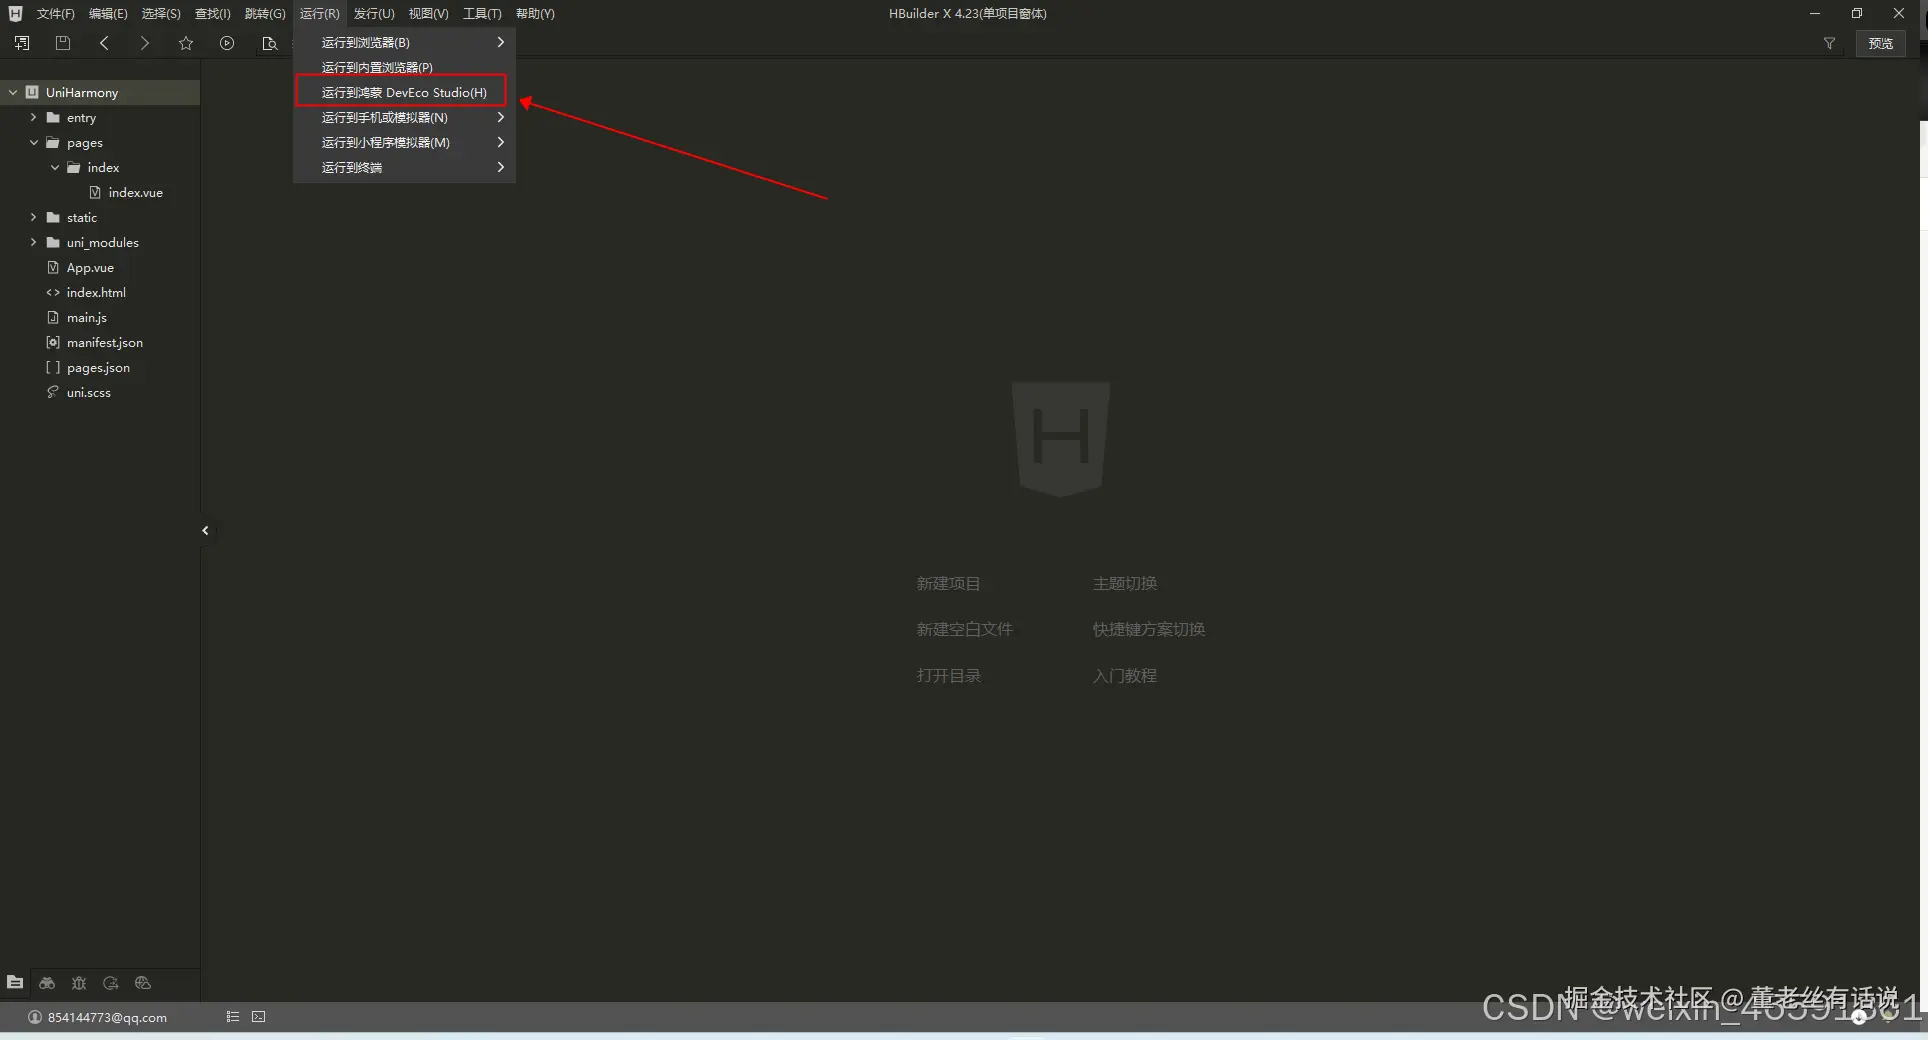Click the bookmark star toolbar icon
The width and height of the screenshot is (1928, 1040).
pyautogui.click(x=186, y=43)
